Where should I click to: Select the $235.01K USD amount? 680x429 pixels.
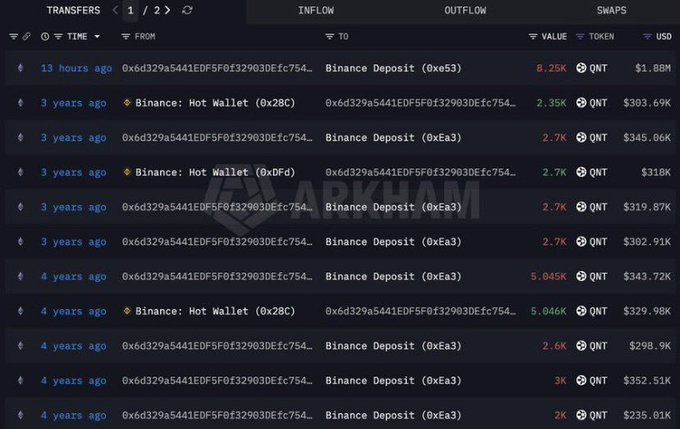tap(647, 415)
